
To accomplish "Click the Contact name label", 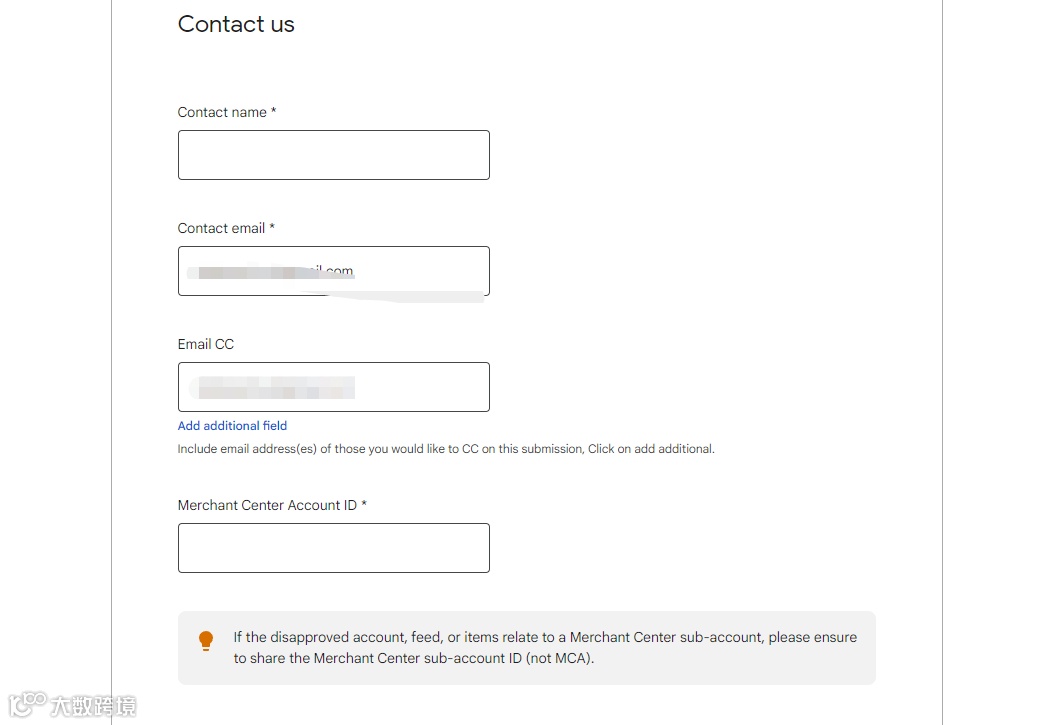I will tap(222, 112).
